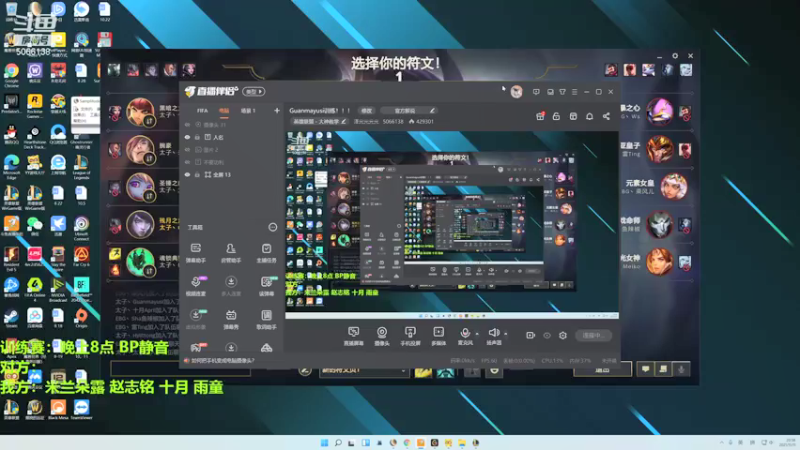The width and height of the screenshot is (800, 450).
Task: Click the phone-as-camera tip link at bottom
Action: click(x=222, y=360)
